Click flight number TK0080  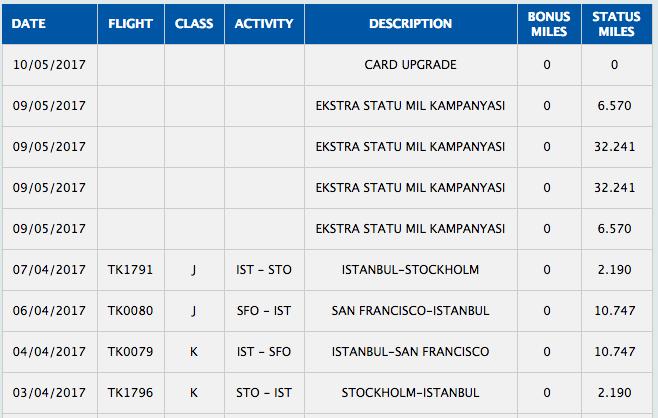click(131, 311)
